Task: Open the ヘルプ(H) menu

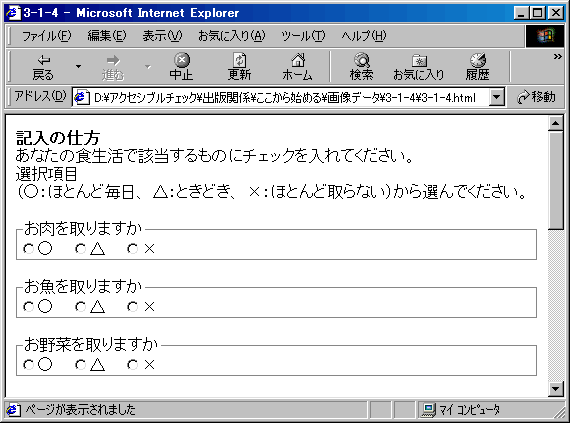Action: pos(364,36)
